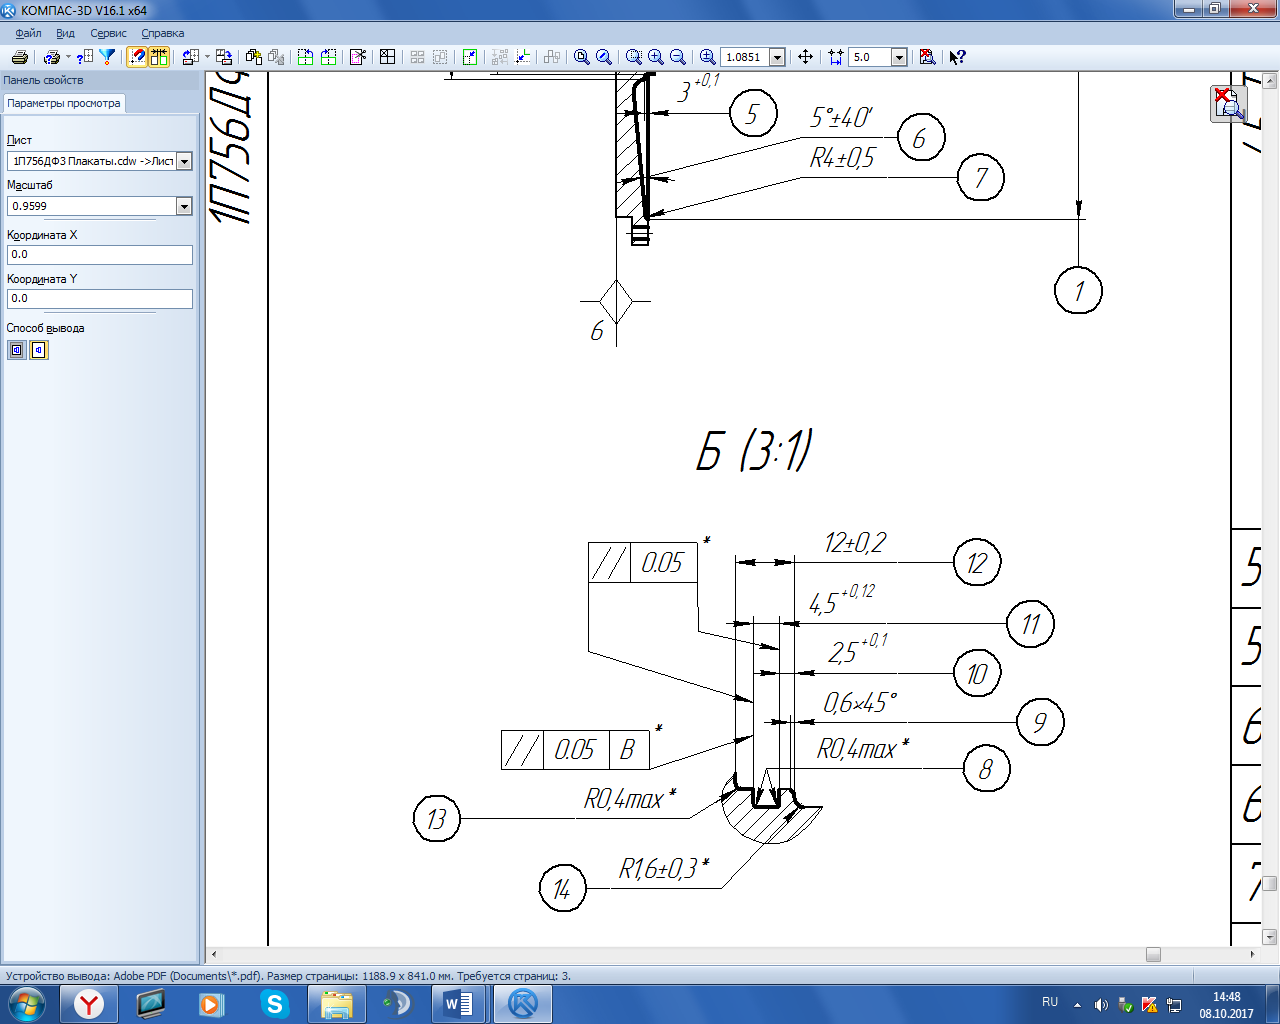
Task: Open Microsoft Word from the taskbar
Action: coord(458,1003)
